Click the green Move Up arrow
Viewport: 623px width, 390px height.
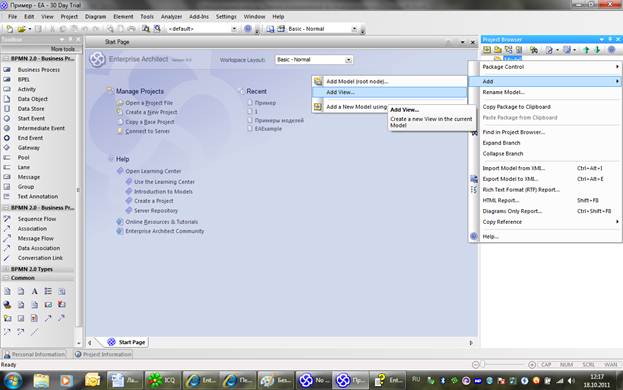586,50
